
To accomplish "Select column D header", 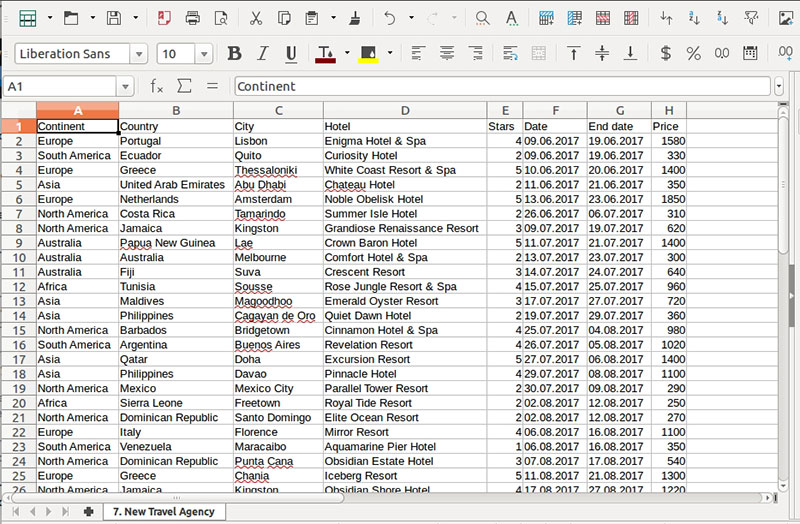I will (x=405, y=111).
